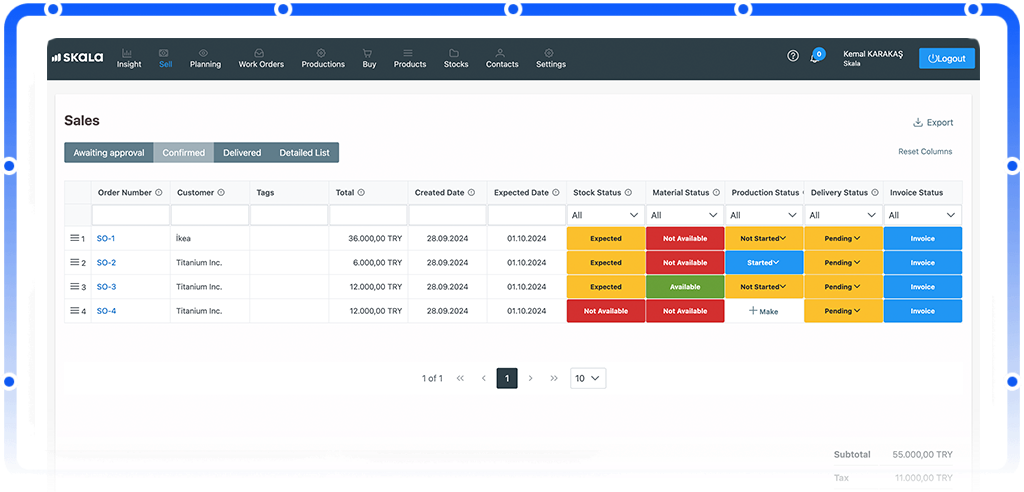This screenshot has width=1024, height=492.
Task: Click info icon beside Expected Date
Action: point(556,193)
